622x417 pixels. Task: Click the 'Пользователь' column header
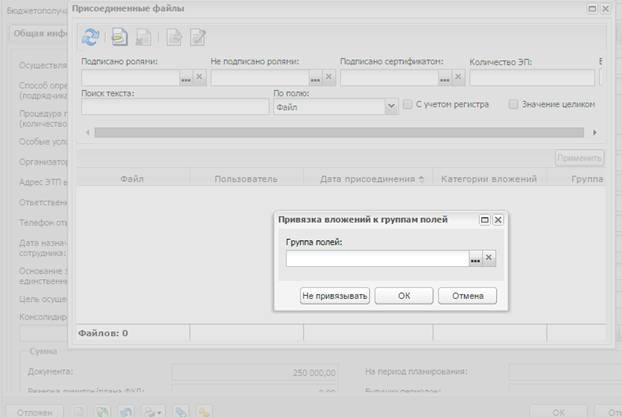245,179
